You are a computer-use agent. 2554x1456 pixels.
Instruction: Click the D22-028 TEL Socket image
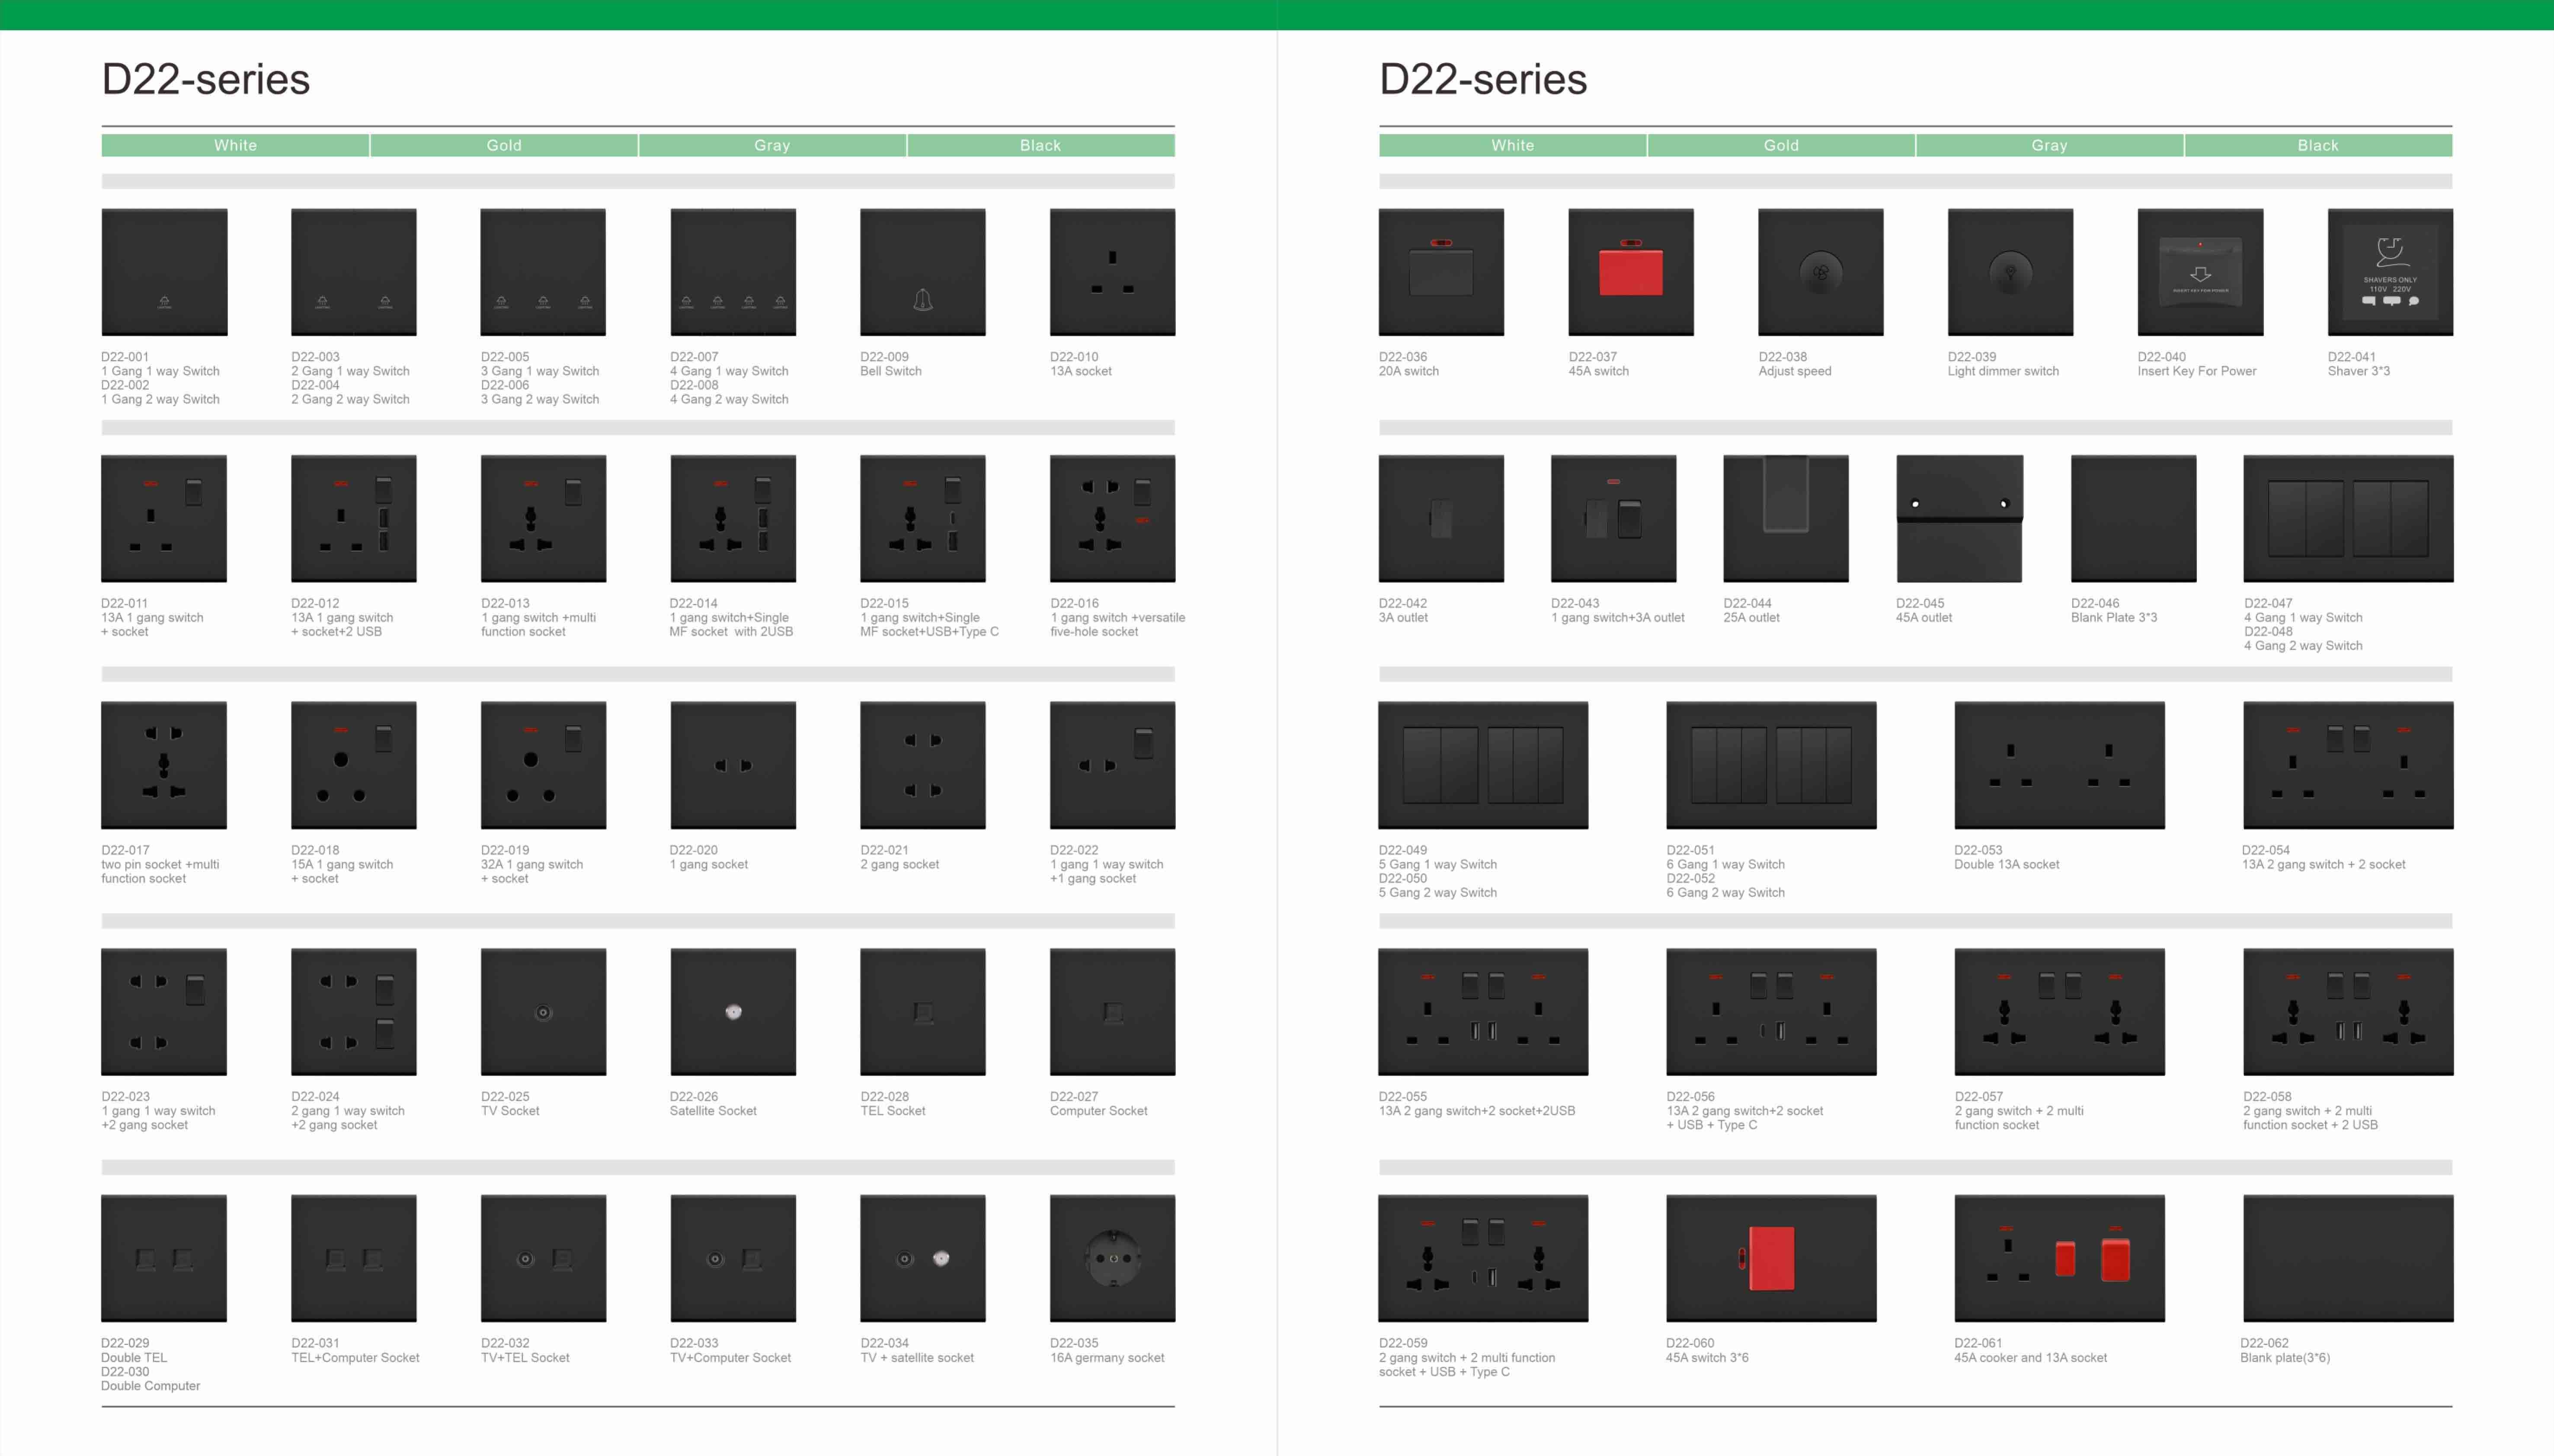[x=923, y=1012]
